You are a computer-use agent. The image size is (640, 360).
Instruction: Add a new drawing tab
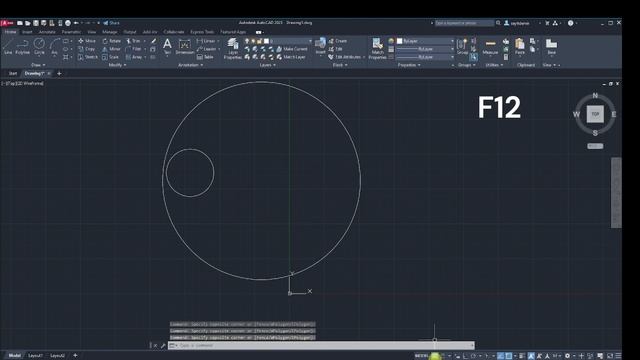click(x=59, y=73)
